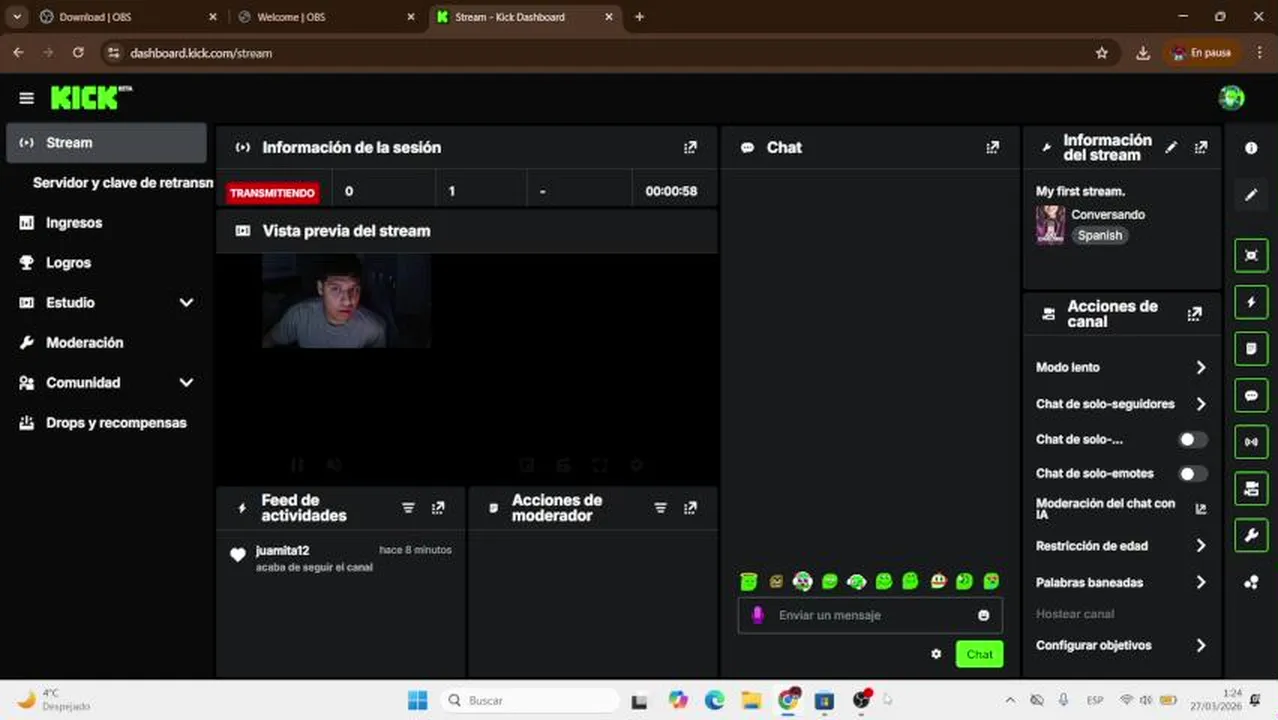The image size is (1278, 720).
Task: Select Stream in the sidebar
Action: click(x=106, y=143)
